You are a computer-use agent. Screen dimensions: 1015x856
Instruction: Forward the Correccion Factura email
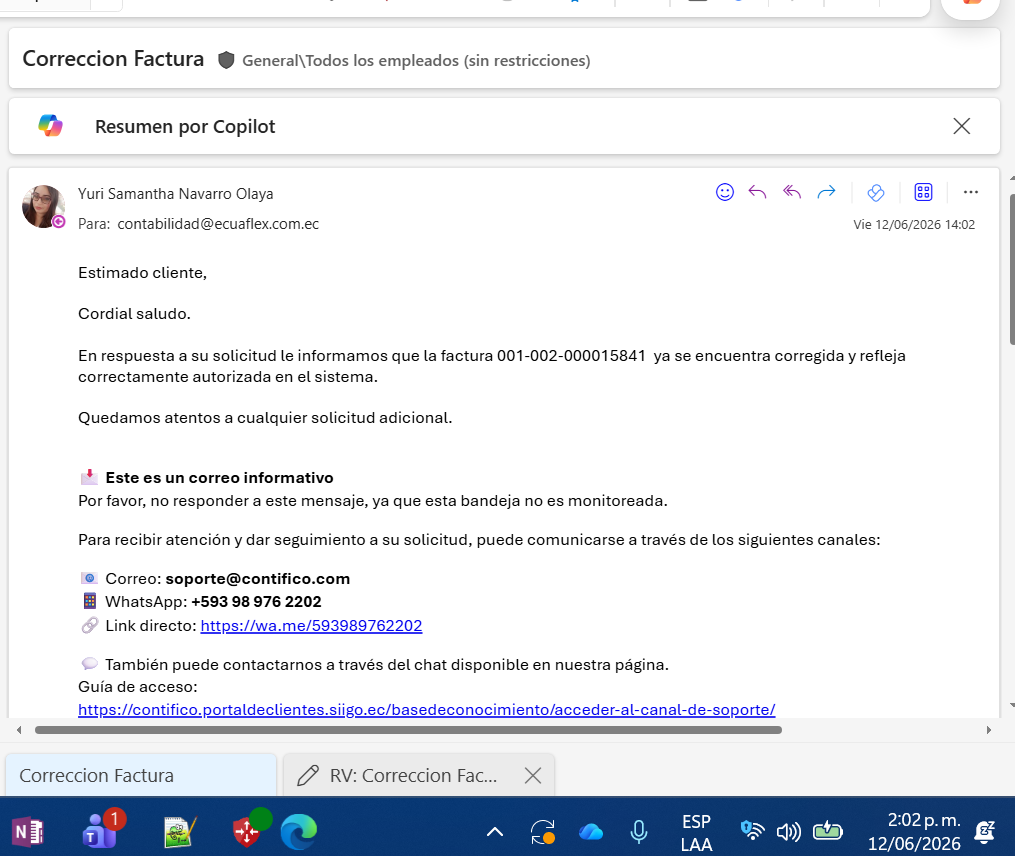pos(827,192)
